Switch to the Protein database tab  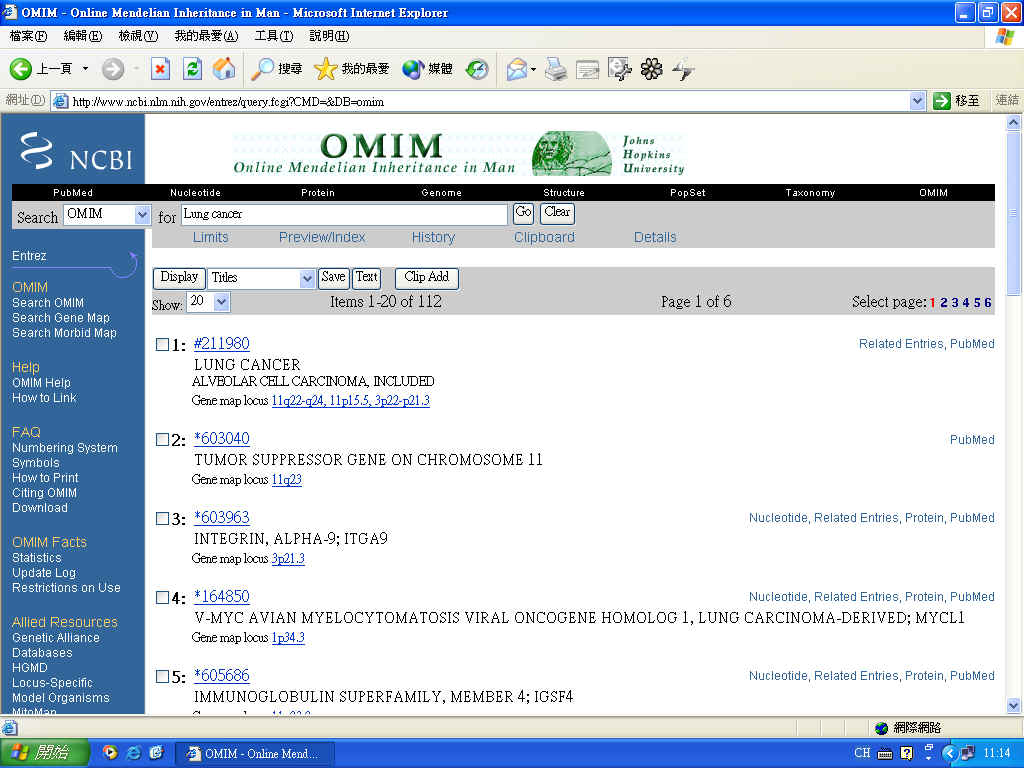318,193
